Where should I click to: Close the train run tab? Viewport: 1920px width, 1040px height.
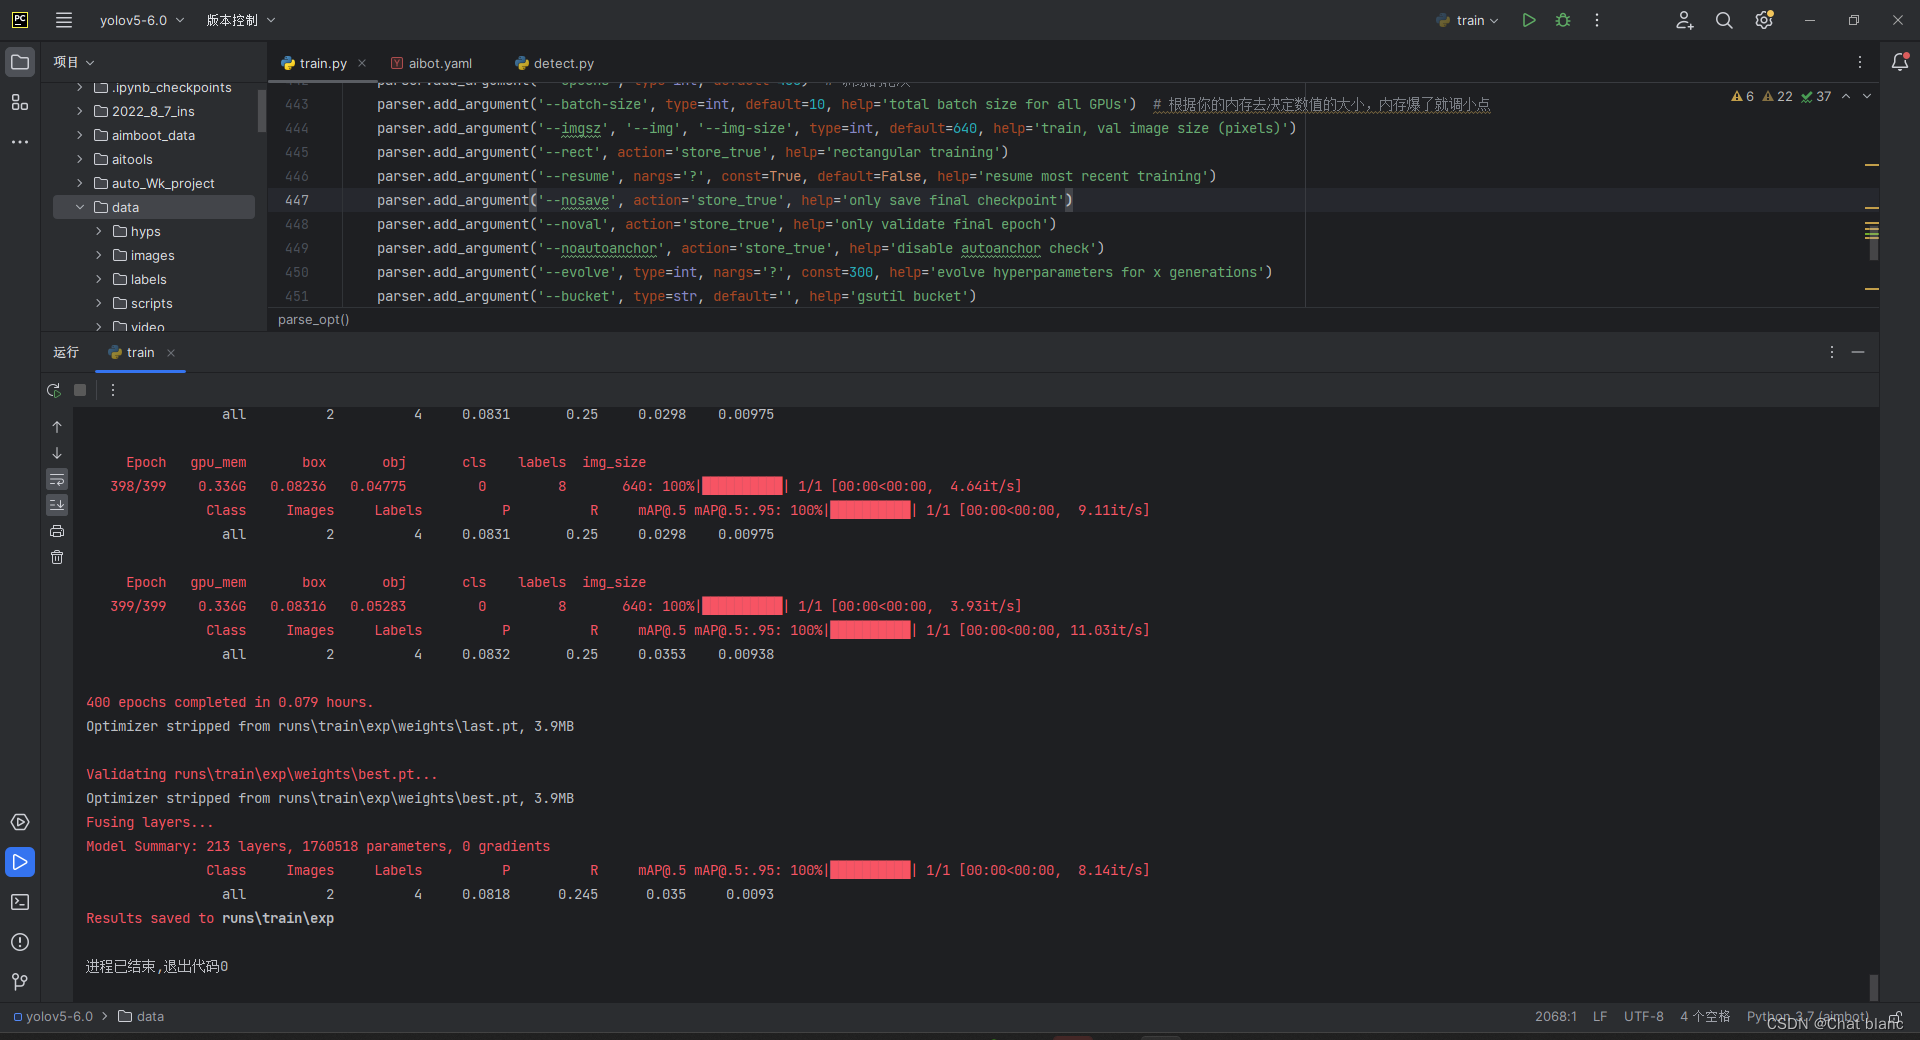point(171,352)
